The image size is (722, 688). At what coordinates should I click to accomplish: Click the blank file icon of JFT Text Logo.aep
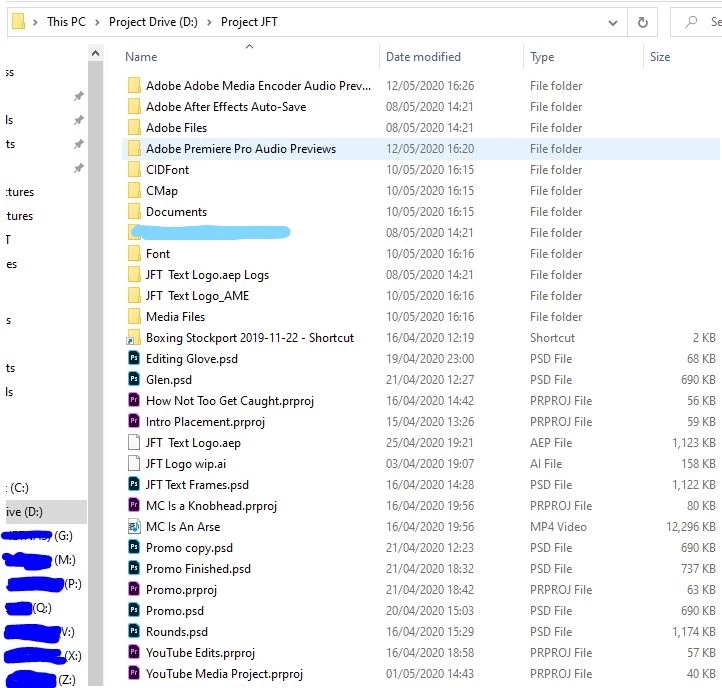[x=134, y=442]
